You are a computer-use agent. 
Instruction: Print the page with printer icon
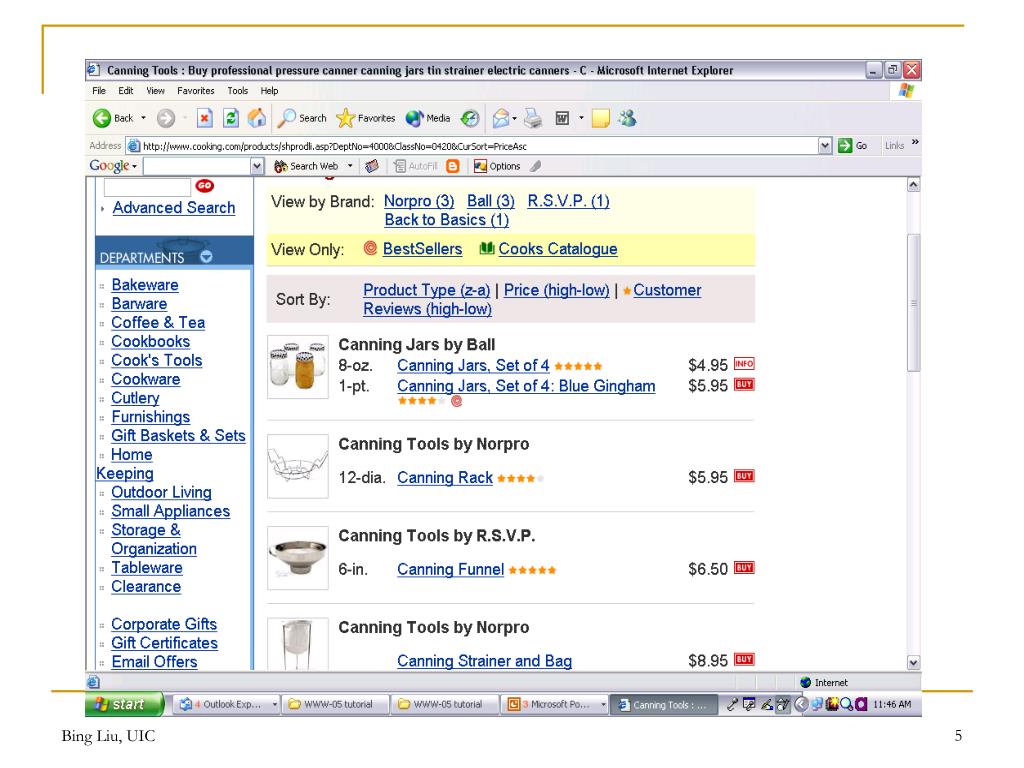(533, 118)
